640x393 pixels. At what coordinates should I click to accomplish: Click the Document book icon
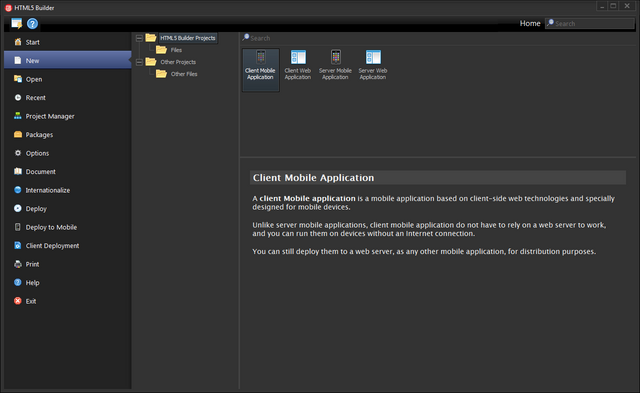tap(18, 171)
